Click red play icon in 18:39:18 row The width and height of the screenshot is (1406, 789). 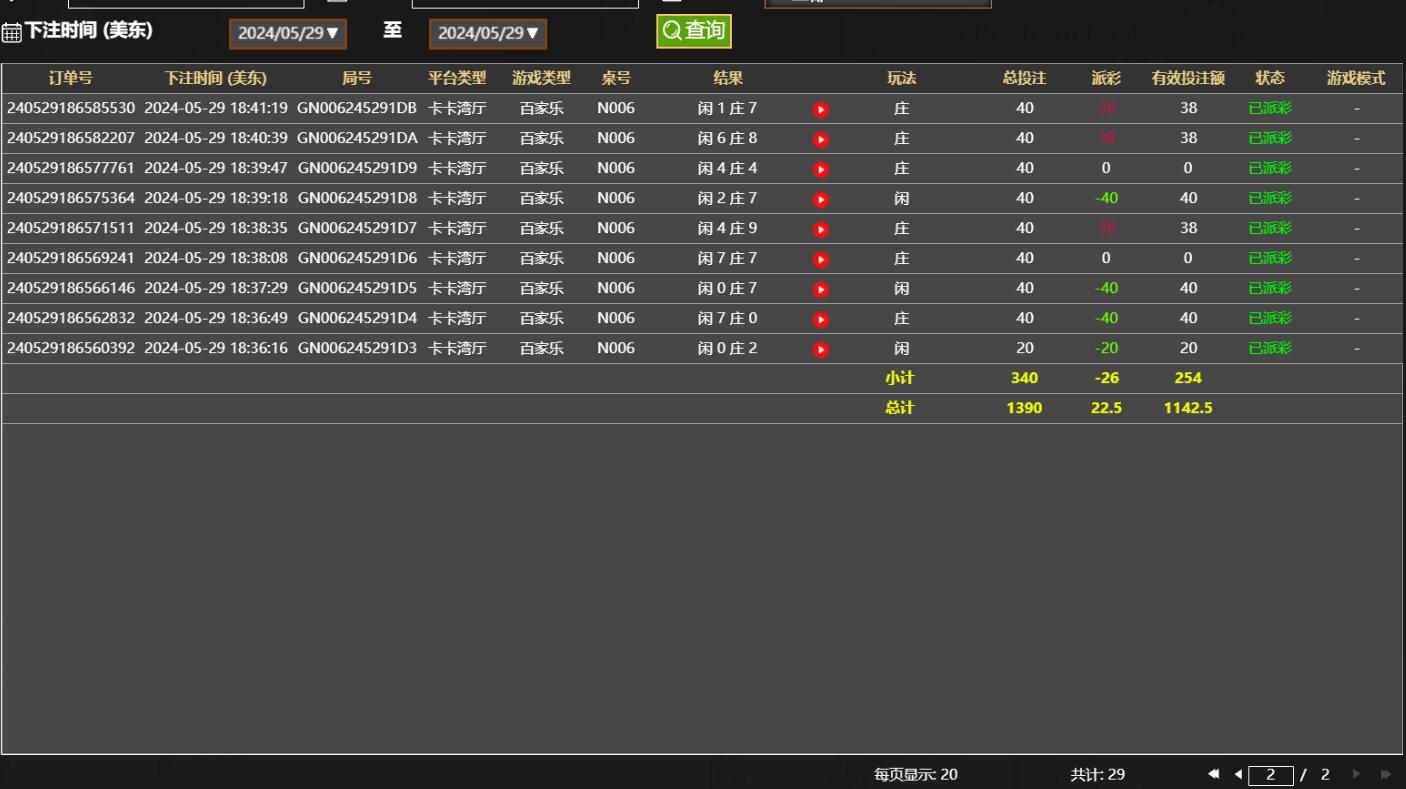coord(821,199)
